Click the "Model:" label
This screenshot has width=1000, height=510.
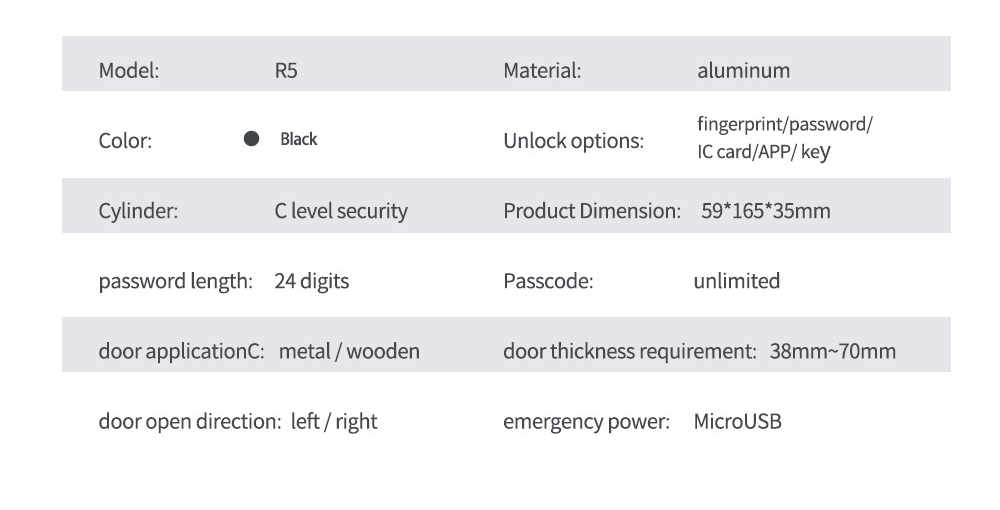[129, 70]
